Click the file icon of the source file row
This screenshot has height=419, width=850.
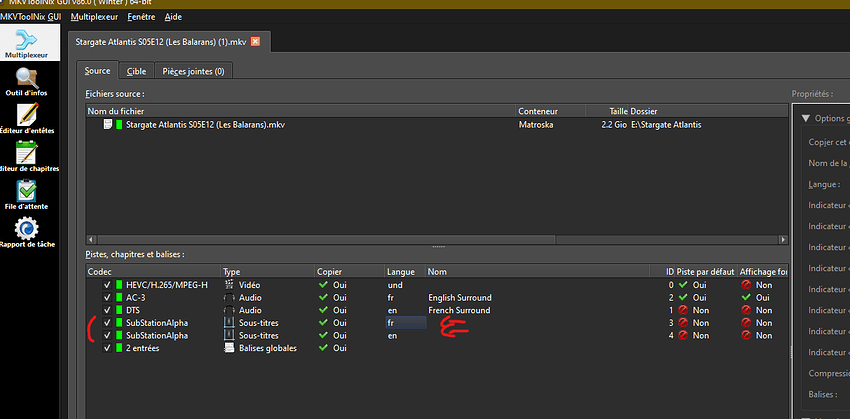pos(108,125)
